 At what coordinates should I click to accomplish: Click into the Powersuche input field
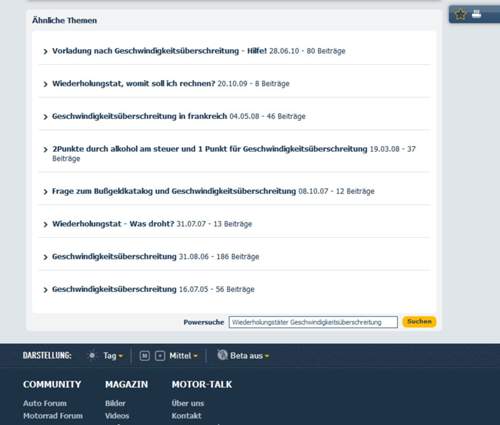313,322
